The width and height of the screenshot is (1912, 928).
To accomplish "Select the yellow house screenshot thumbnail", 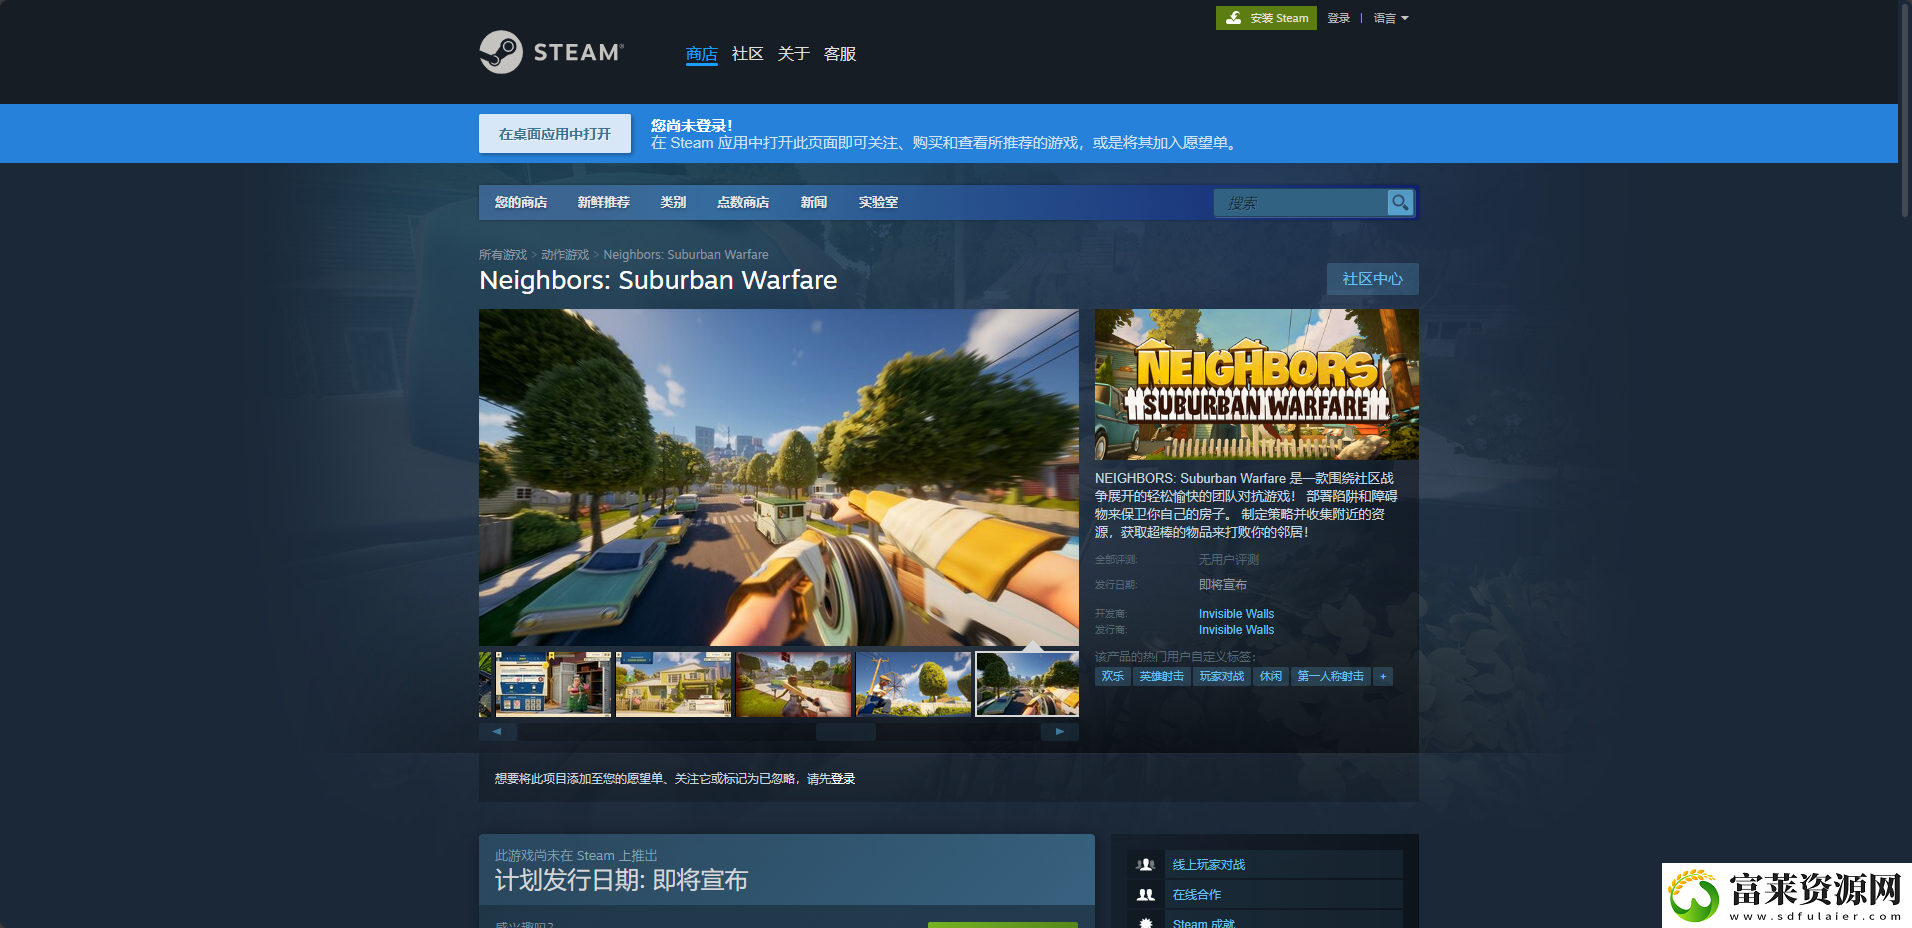I will (x=673, y=685).
